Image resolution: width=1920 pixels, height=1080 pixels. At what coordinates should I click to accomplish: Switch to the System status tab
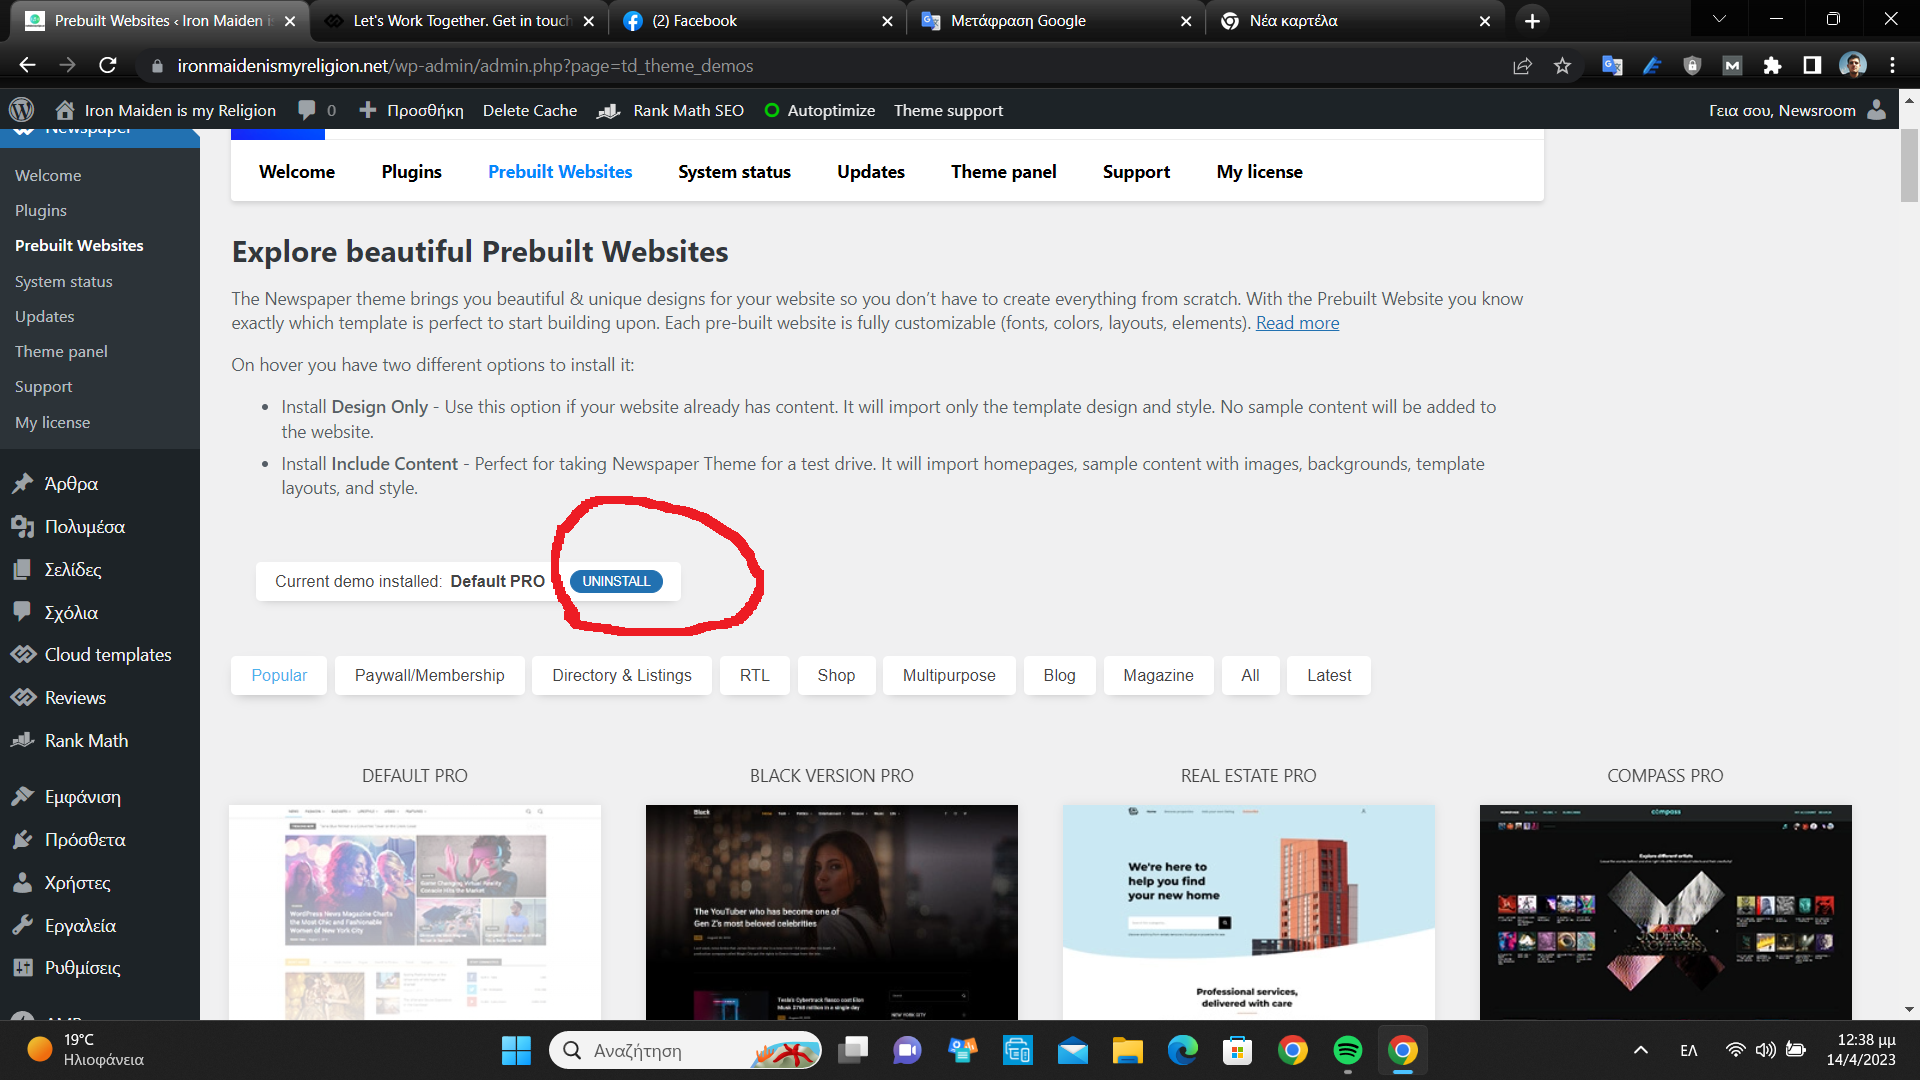tap(734, 172)
